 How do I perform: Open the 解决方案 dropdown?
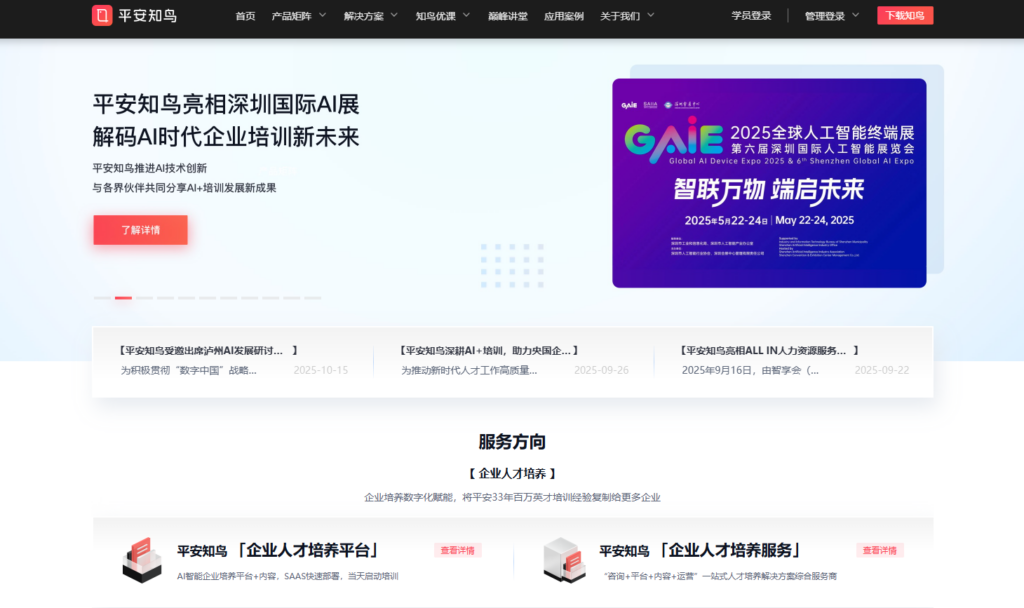(366, 15)
